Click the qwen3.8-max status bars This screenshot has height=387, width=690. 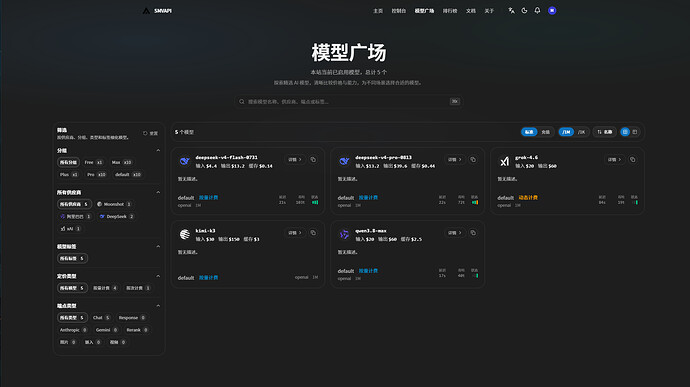pos(475,276)
